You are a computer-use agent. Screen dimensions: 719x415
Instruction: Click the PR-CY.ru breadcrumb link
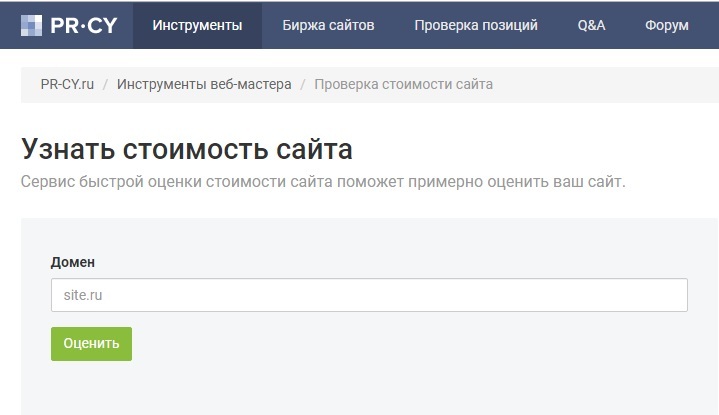[67, 84]
